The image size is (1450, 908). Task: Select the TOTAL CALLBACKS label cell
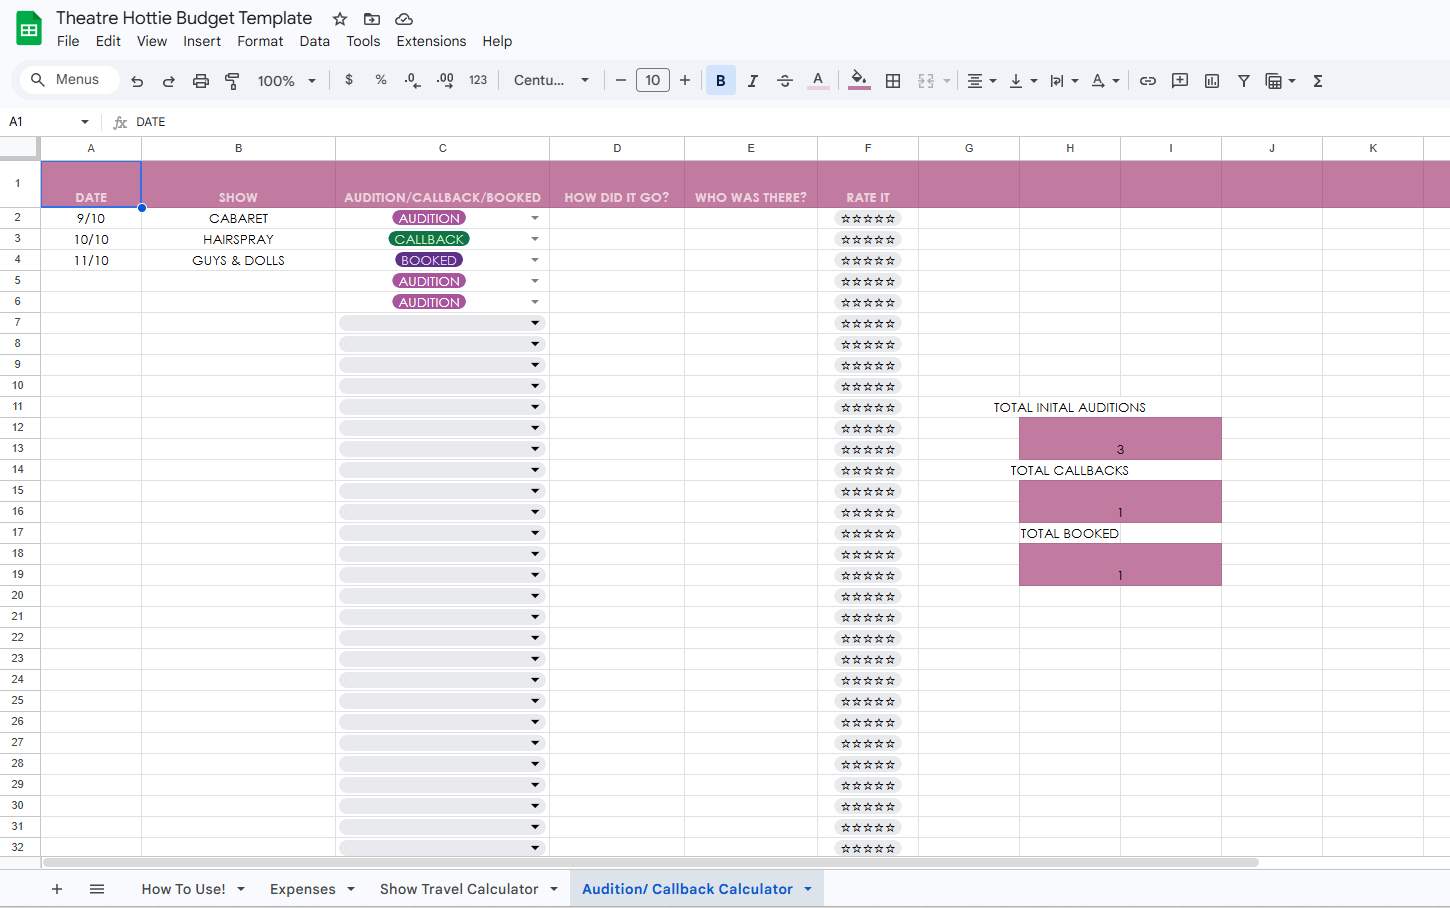click(1069, 470)
